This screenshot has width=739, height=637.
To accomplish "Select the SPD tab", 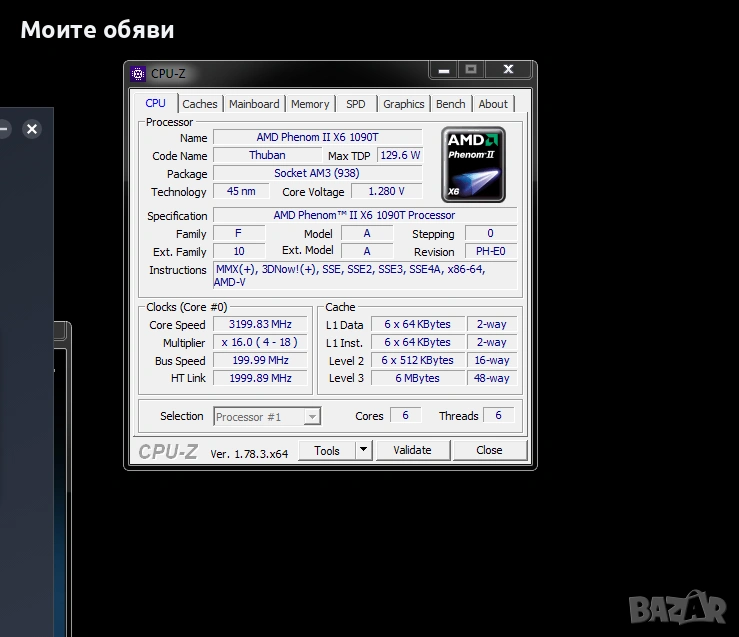I will click(356, 104).
